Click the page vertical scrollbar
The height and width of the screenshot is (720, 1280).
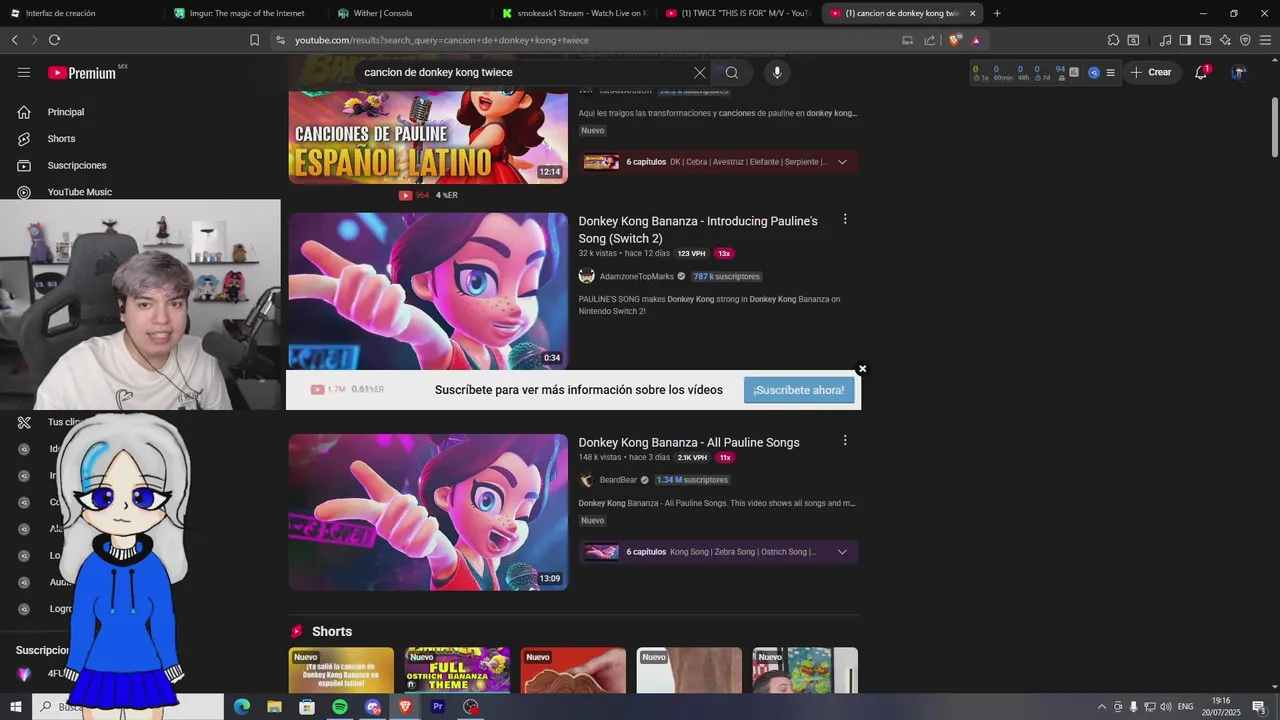tap(1275, 127)
